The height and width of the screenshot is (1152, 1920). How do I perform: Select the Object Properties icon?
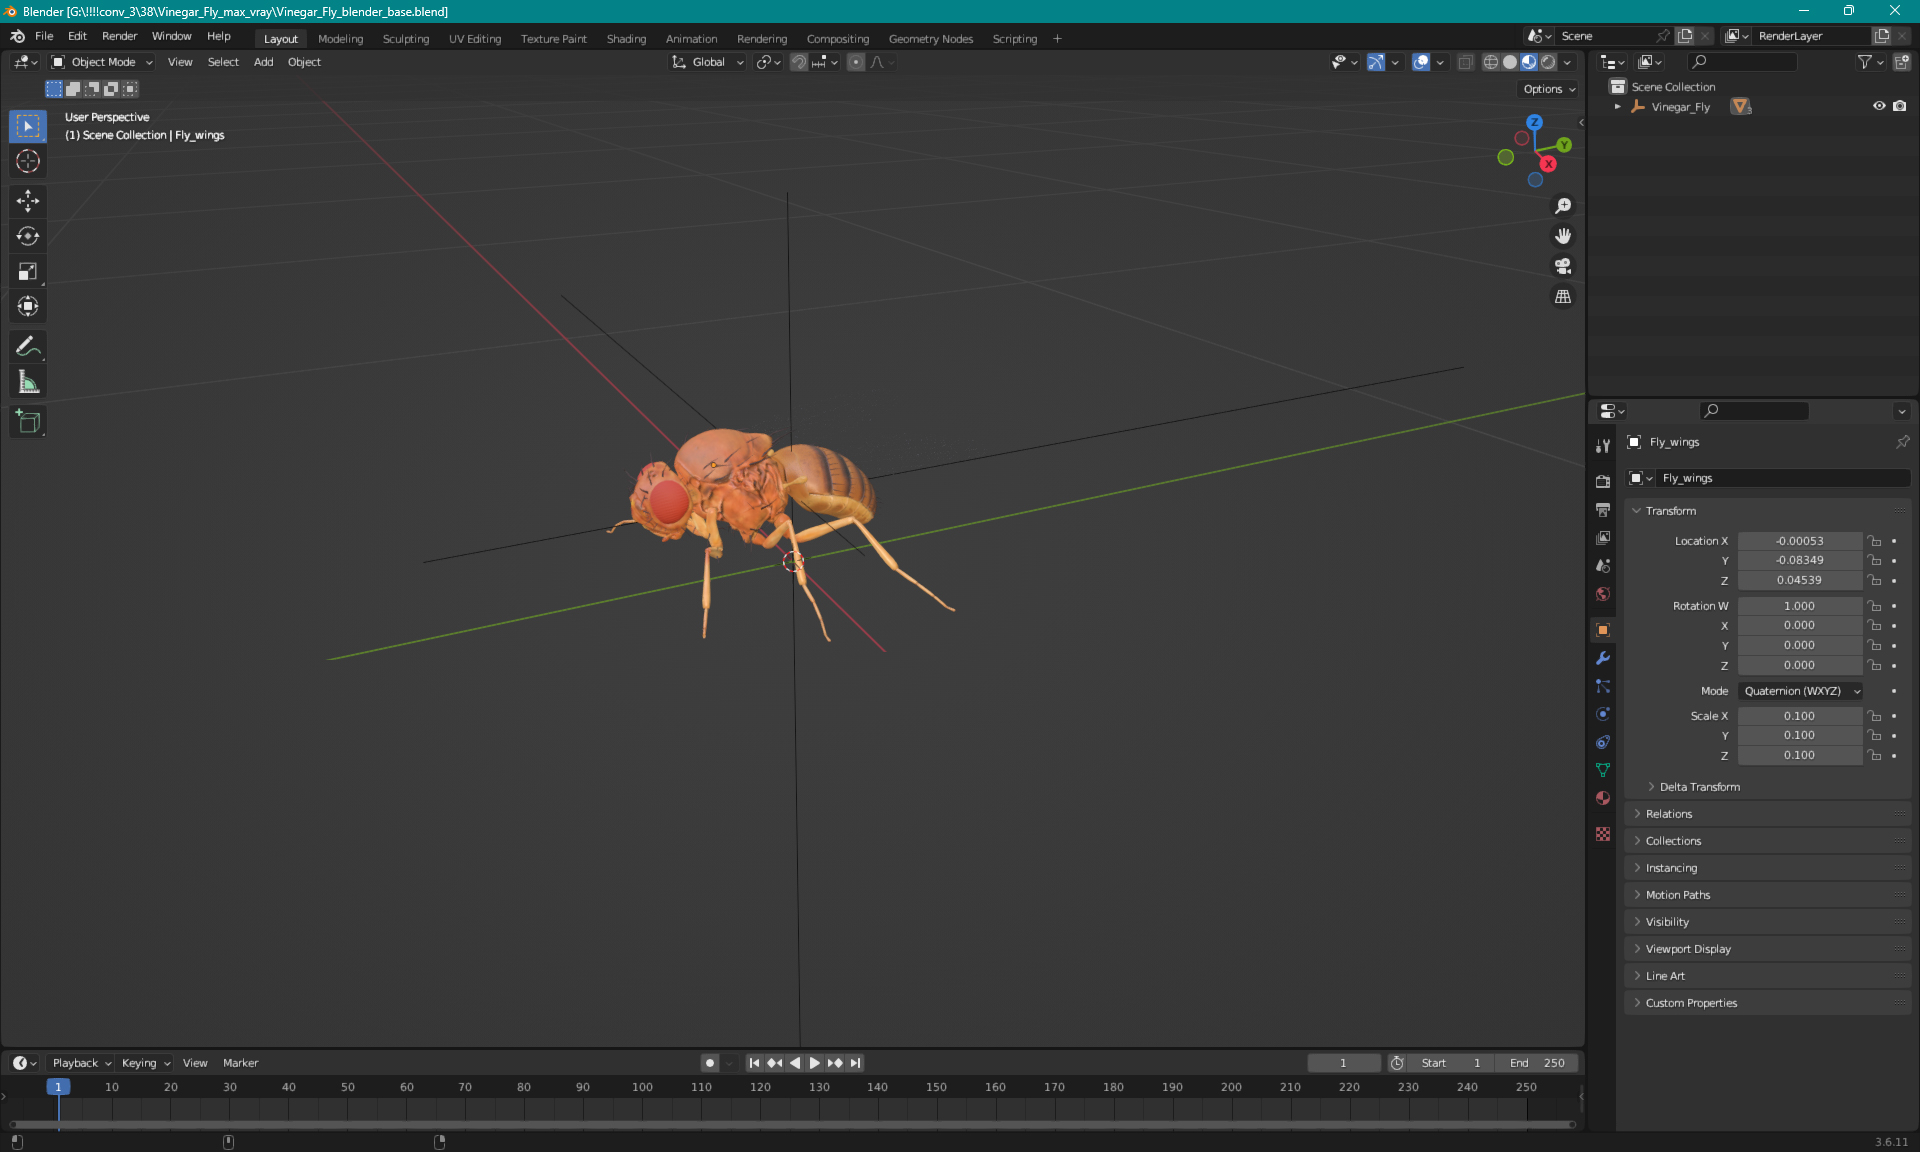point(1603,629)
